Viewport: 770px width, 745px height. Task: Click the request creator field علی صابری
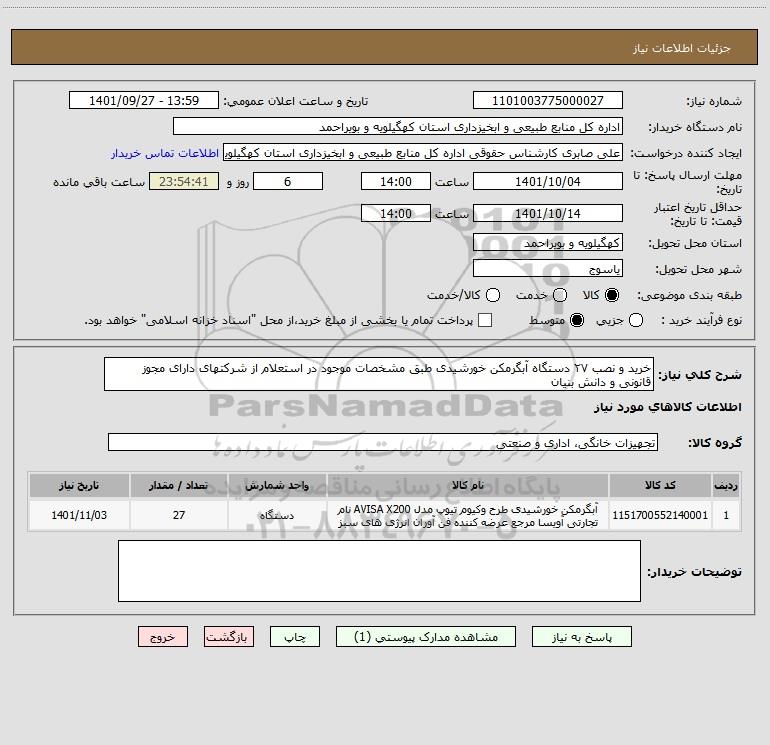click(423, 153)
